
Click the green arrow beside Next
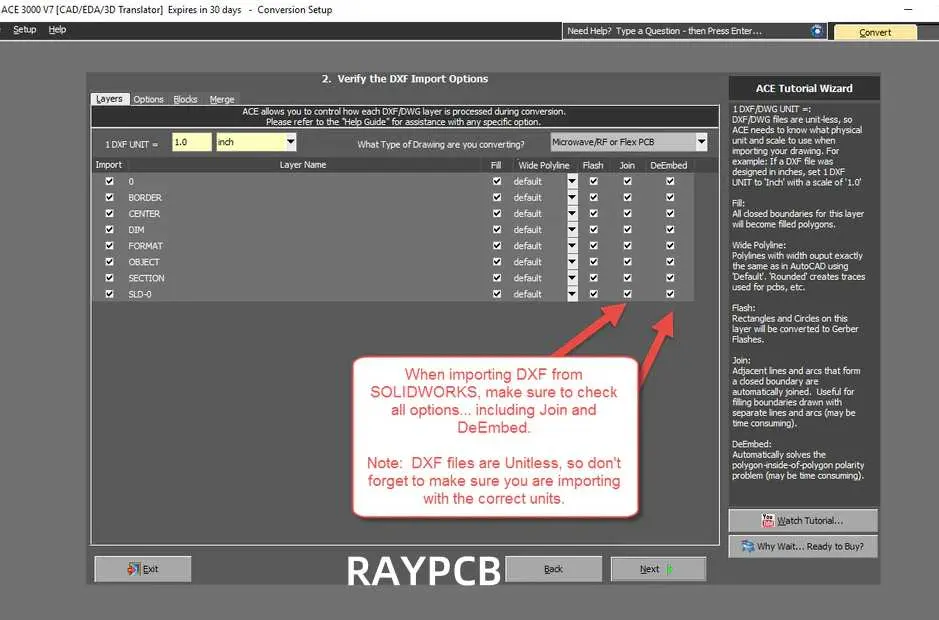point(669,569)
